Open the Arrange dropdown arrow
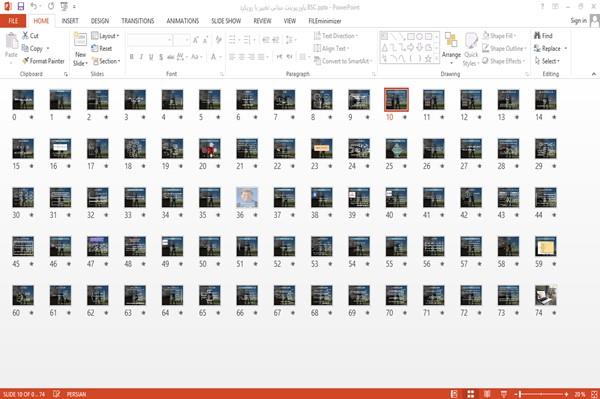Viewport: 600px width, 399px height. pos(451,63)
